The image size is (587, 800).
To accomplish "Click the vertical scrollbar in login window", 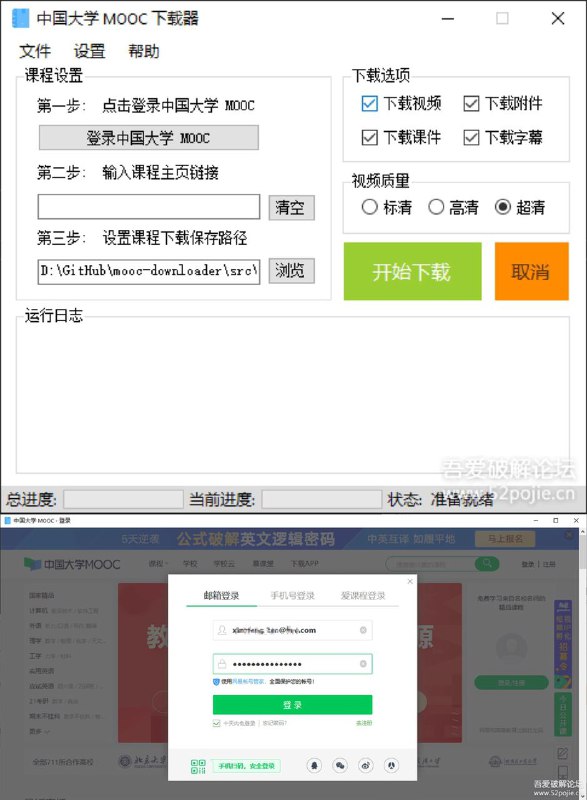I will 583,663.
